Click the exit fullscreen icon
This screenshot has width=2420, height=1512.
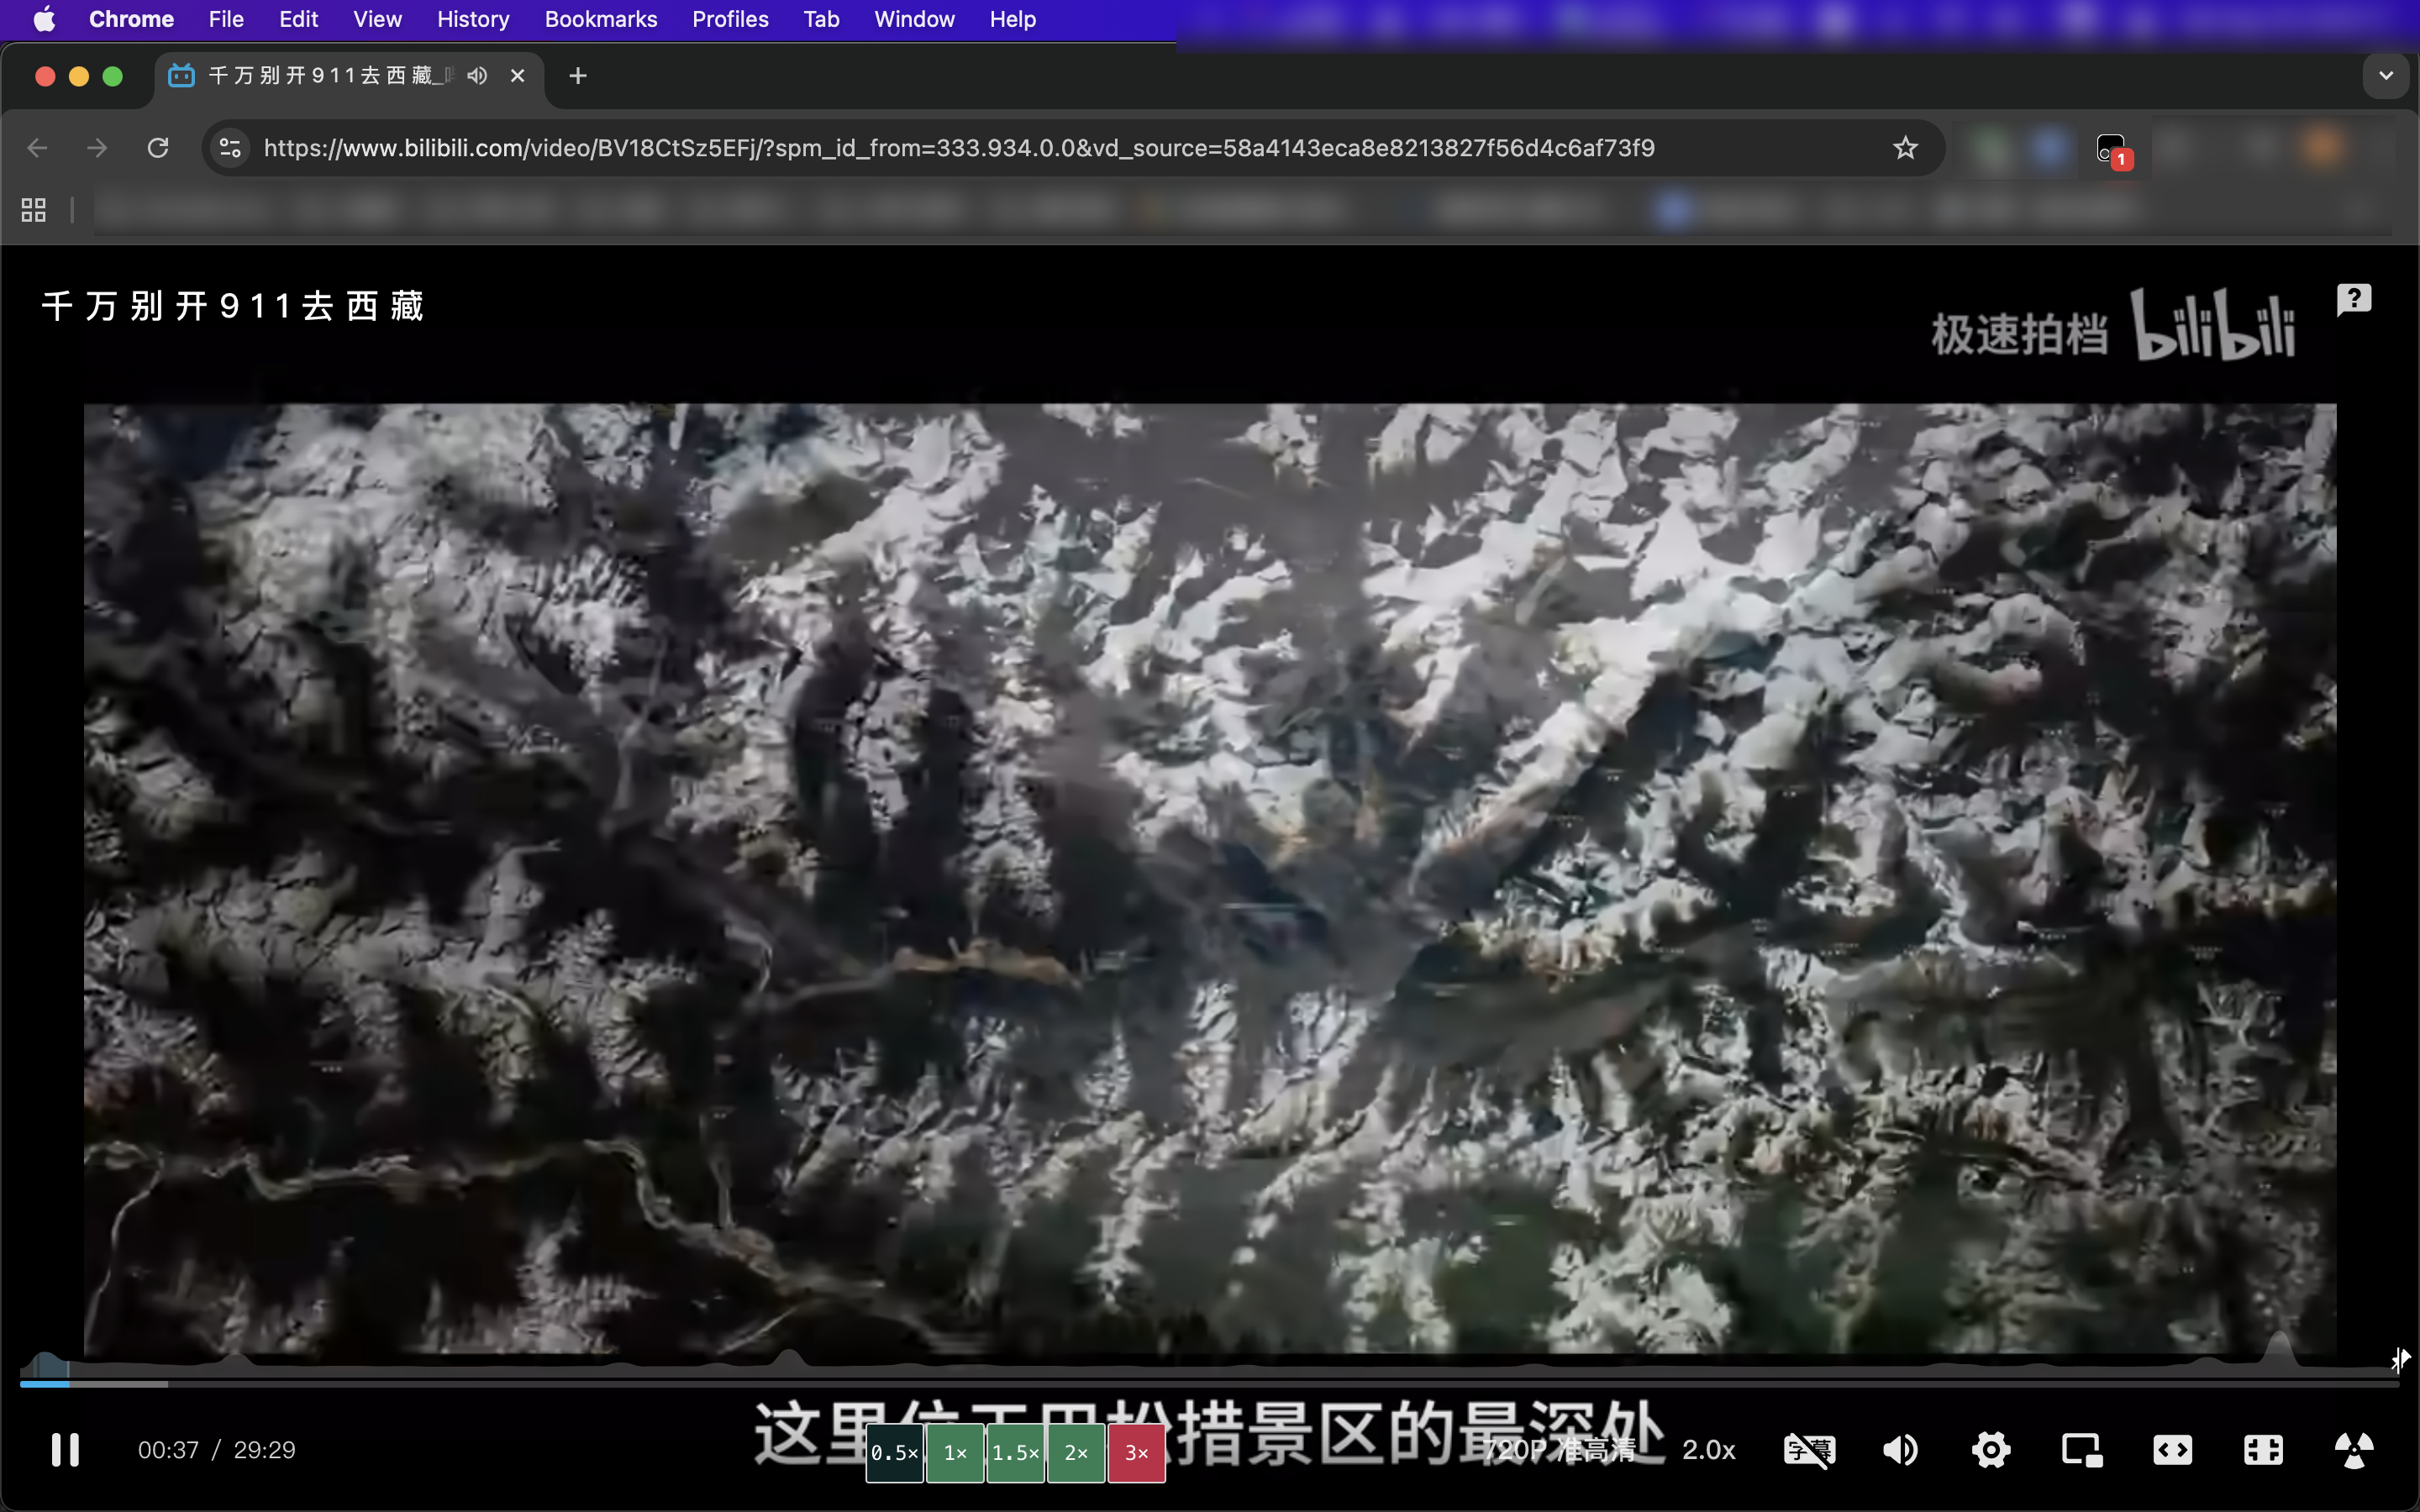click(2262, 1449)
